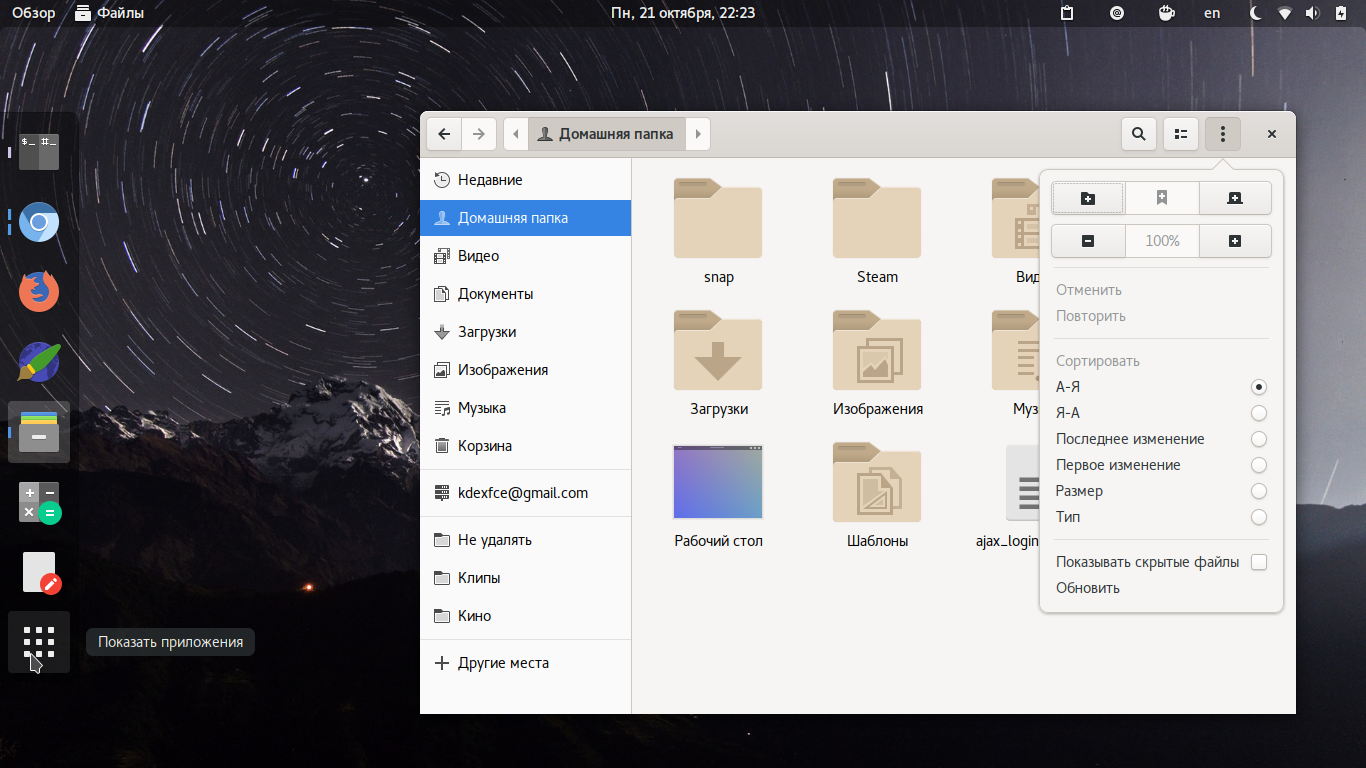Open the Файлы application menu
Viewport: 1366px width, 768px height.
(x=109, y=13)
